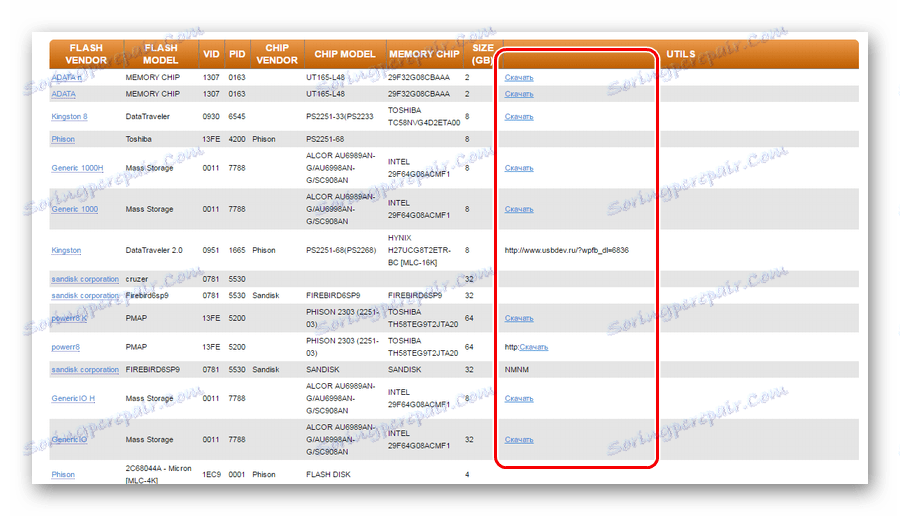Image resolution: width=900 pixels, height=516 pixels.
Task: Click Скачать in the Generic 1000 row
Action: click(x=519, y=209)
